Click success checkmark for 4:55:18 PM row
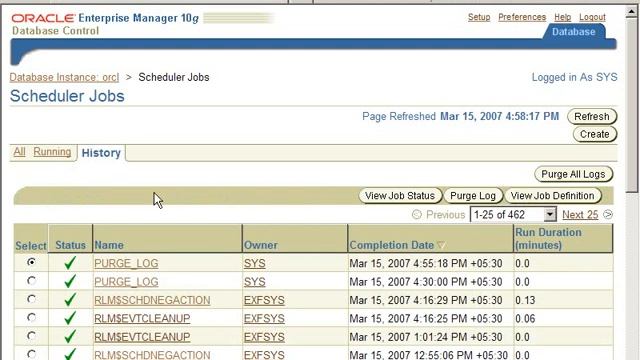The image size is (640, 360). (x=70, y=263)
